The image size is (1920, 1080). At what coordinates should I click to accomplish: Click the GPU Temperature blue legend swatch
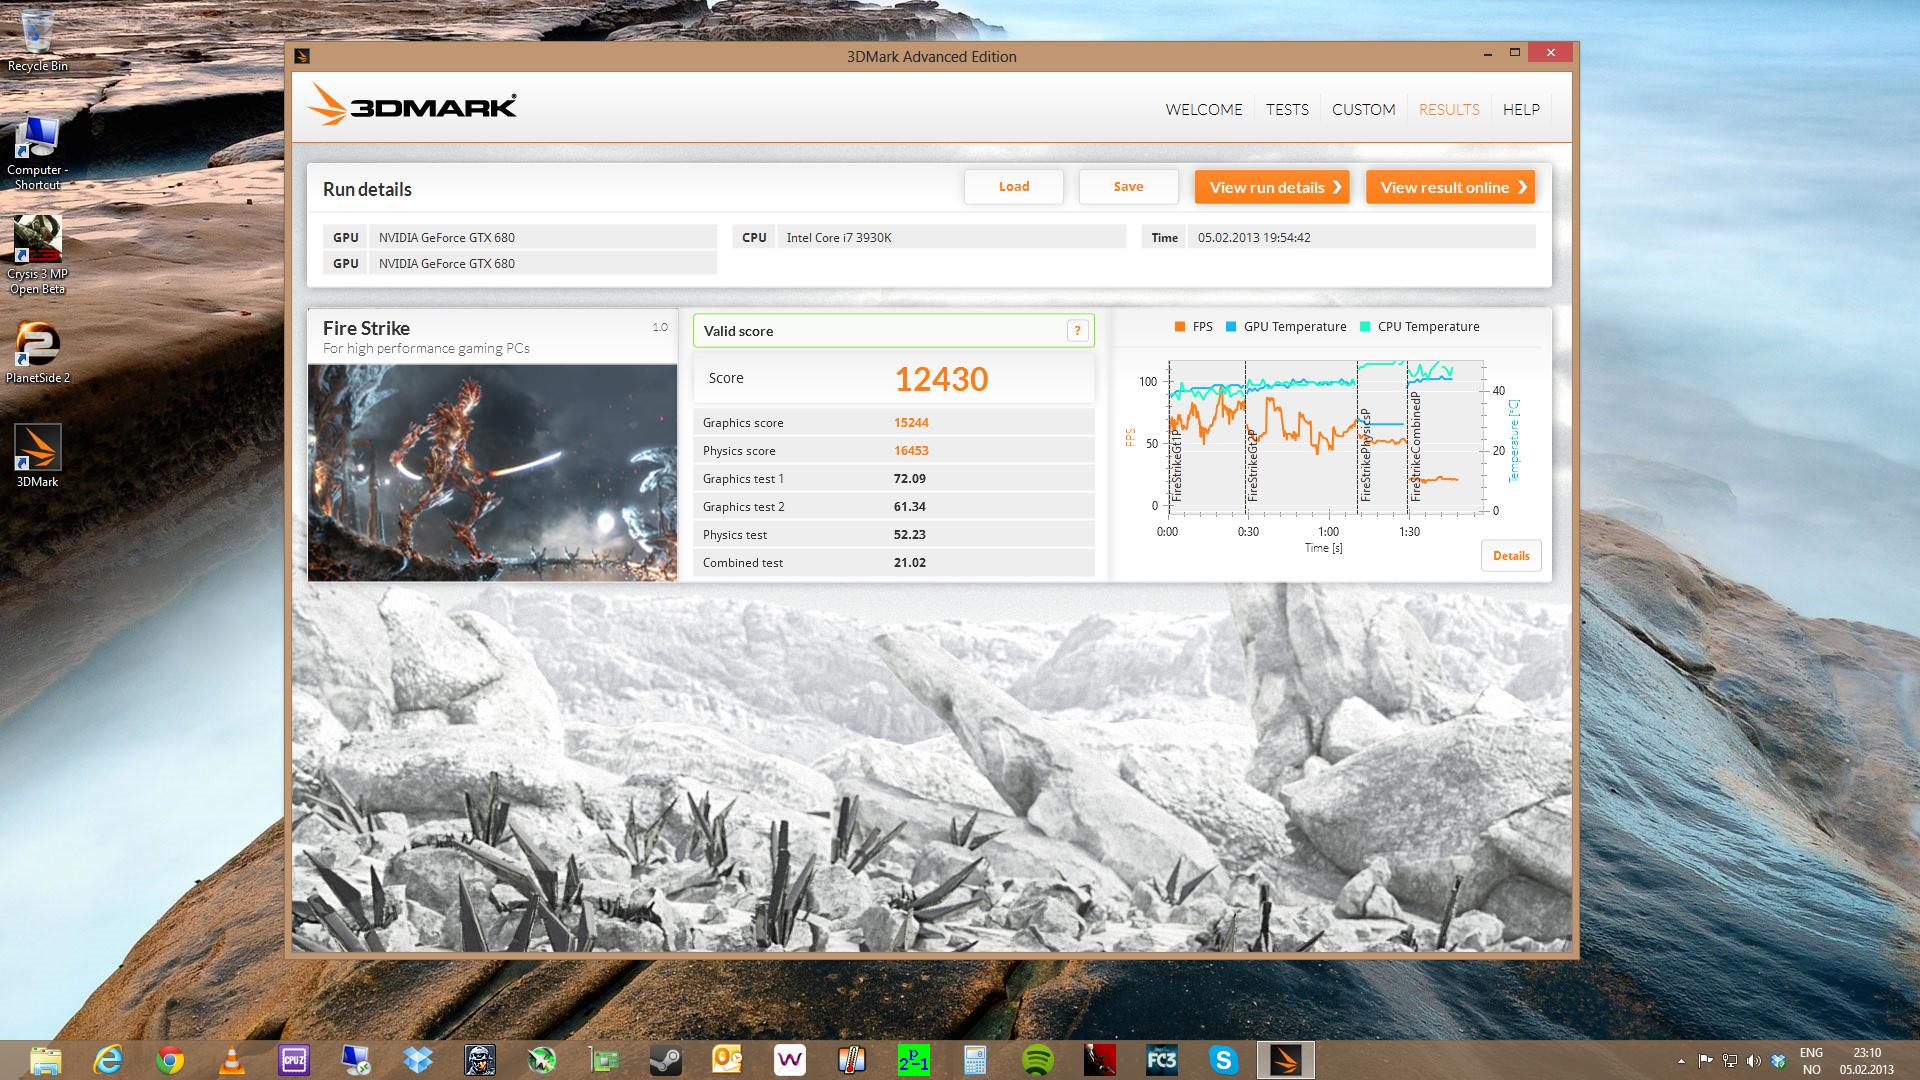1231,327
